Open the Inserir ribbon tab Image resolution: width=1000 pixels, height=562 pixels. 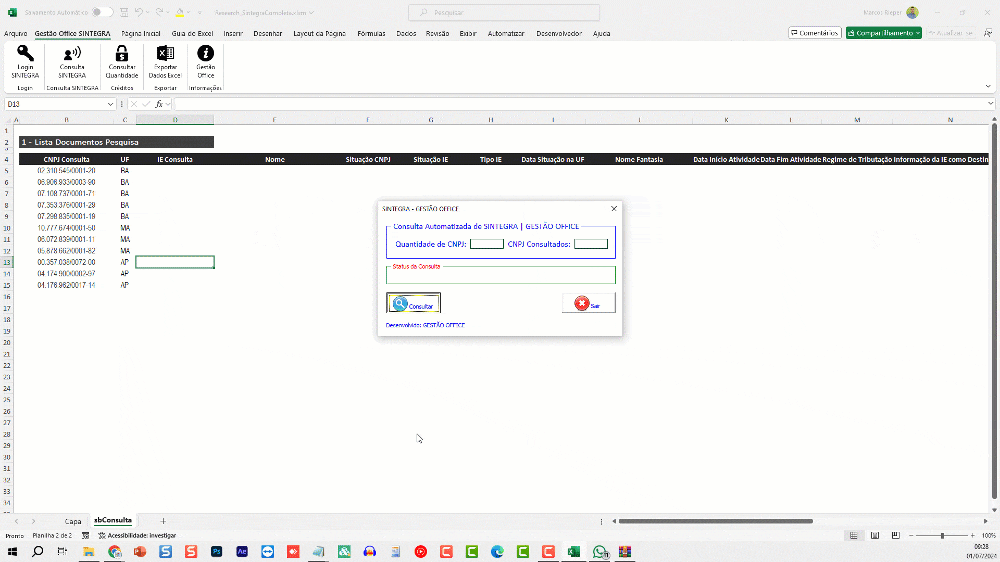(233, 33)
